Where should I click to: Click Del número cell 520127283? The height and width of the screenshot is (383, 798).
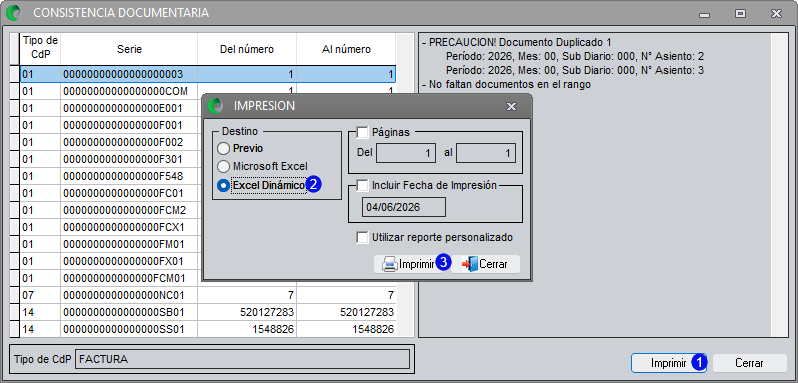[x=247, y=312]
